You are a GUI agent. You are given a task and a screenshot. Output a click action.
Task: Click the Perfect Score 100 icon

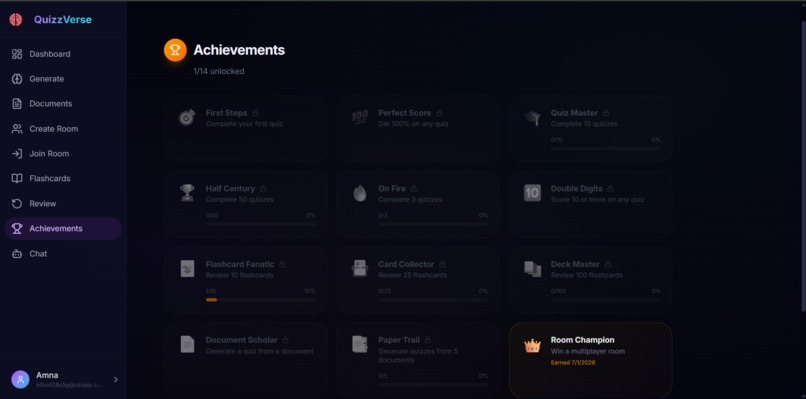[360, 117]
